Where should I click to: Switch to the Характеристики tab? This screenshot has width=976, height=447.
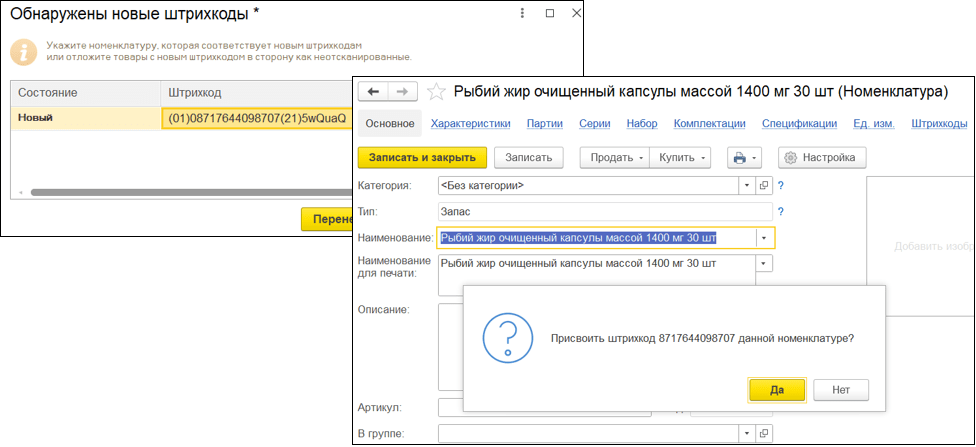[470, 124]
